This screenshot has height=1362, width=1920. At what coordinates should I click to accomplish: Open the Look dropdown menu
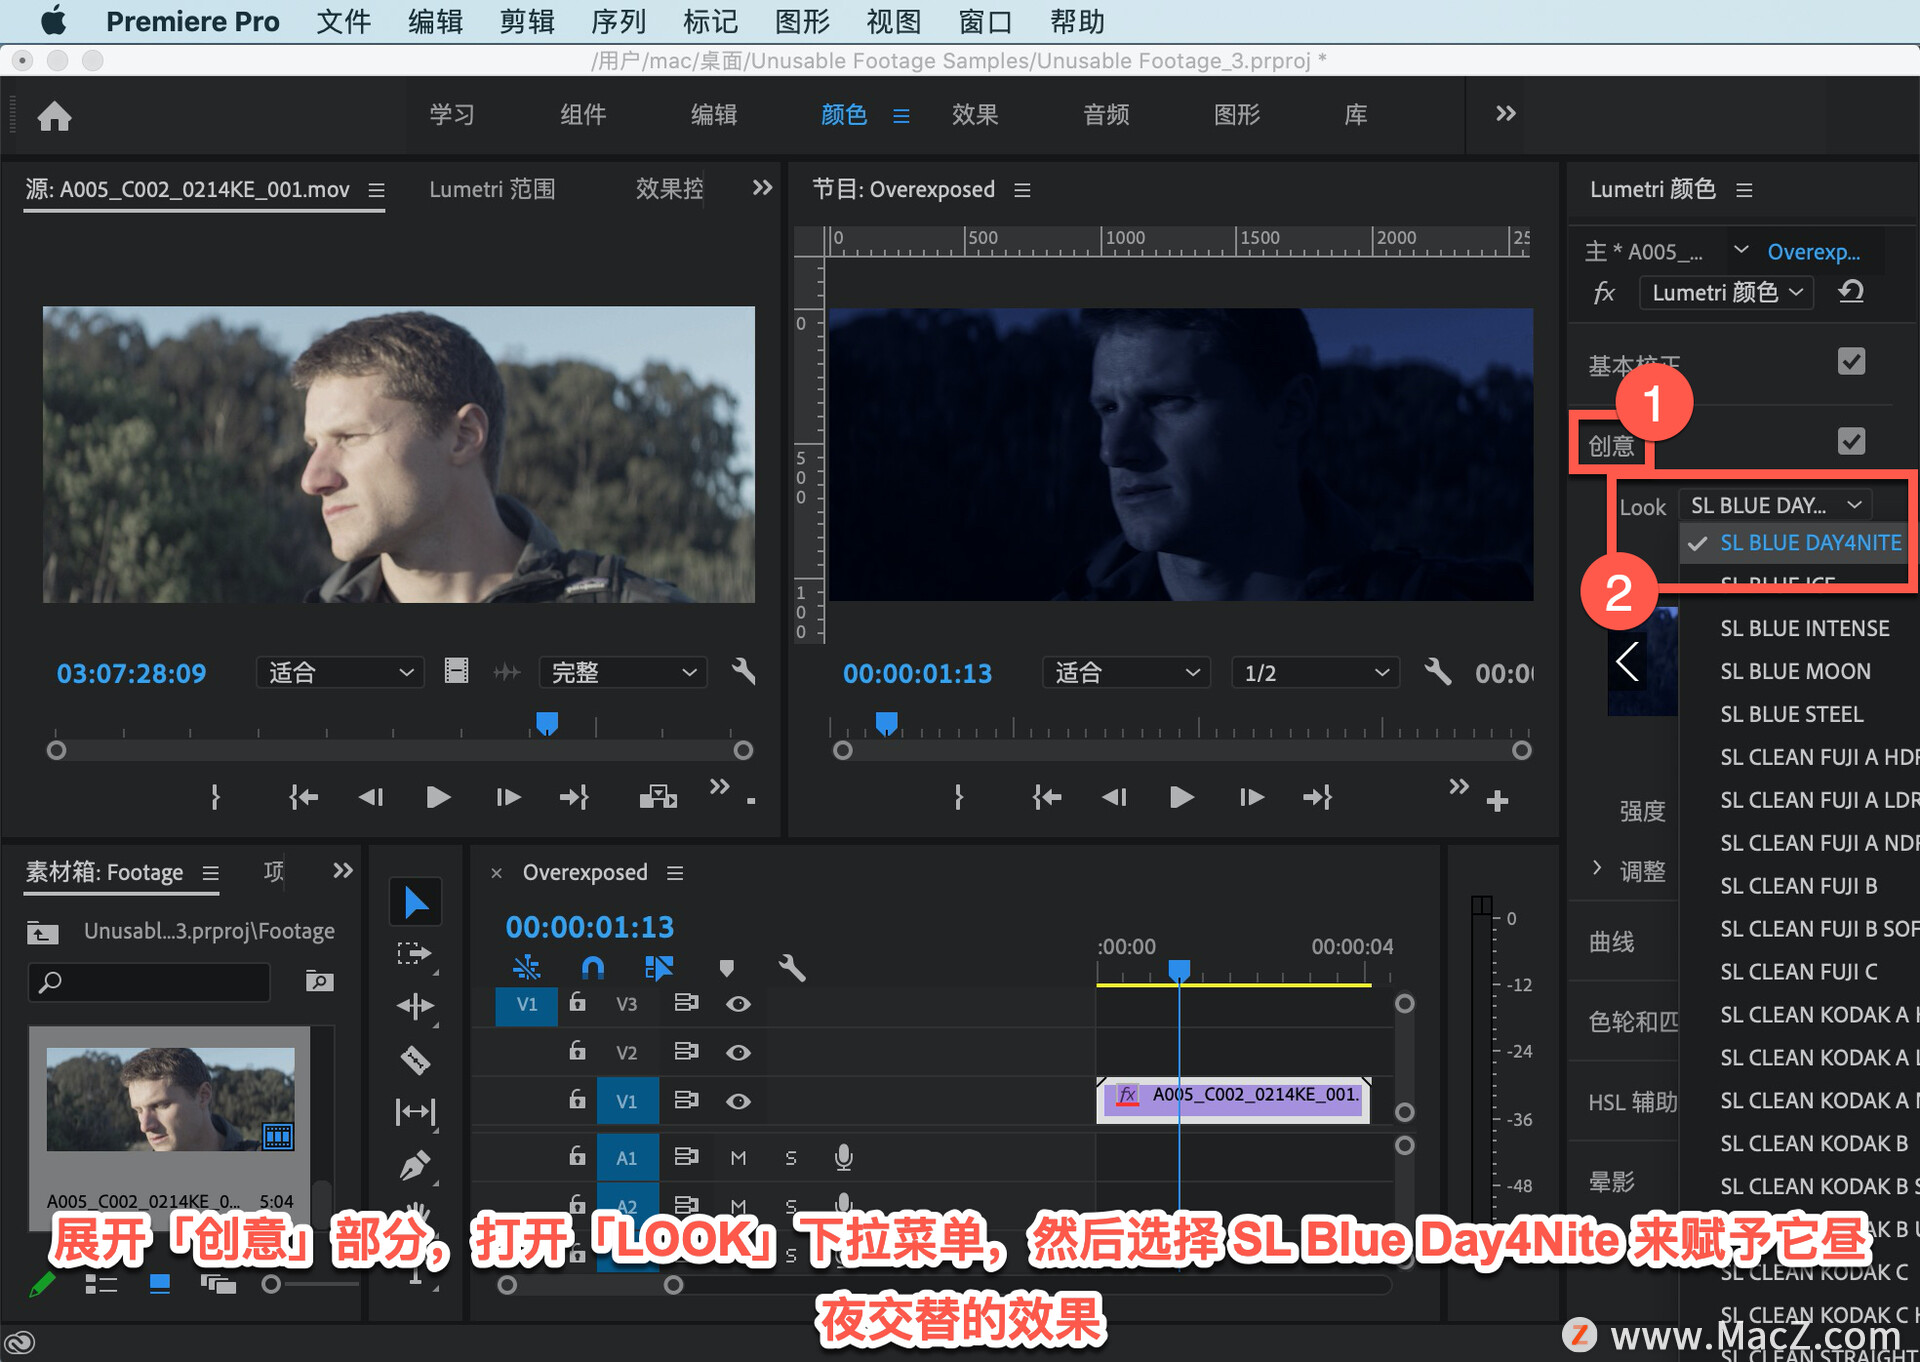click(1774, 506)
